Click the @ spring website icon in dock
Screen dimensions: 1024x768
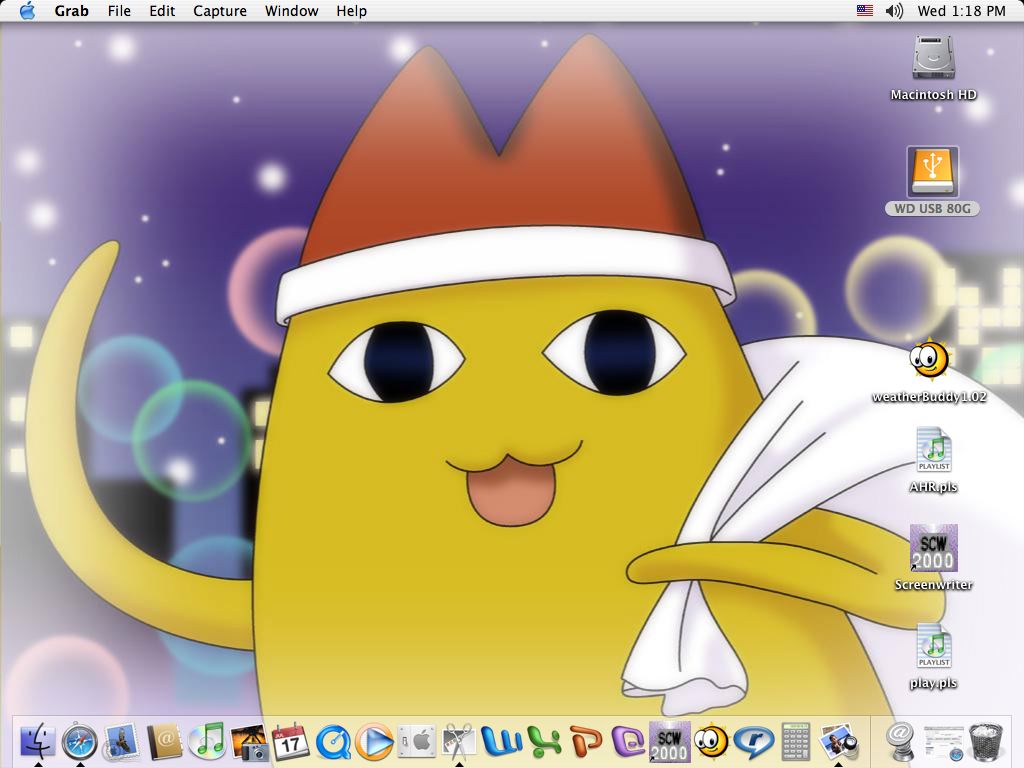click(x=900, y=741)
